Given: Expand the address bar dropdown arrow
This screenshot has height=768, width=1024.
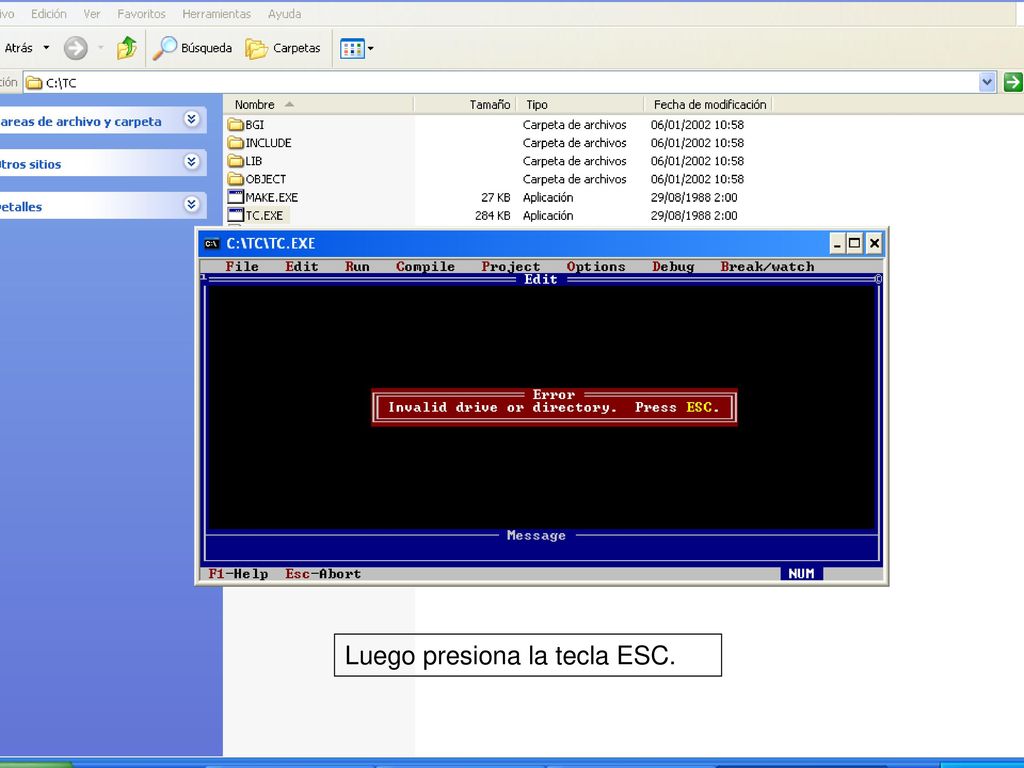Looking at the screenshot, I should [987, 82].
